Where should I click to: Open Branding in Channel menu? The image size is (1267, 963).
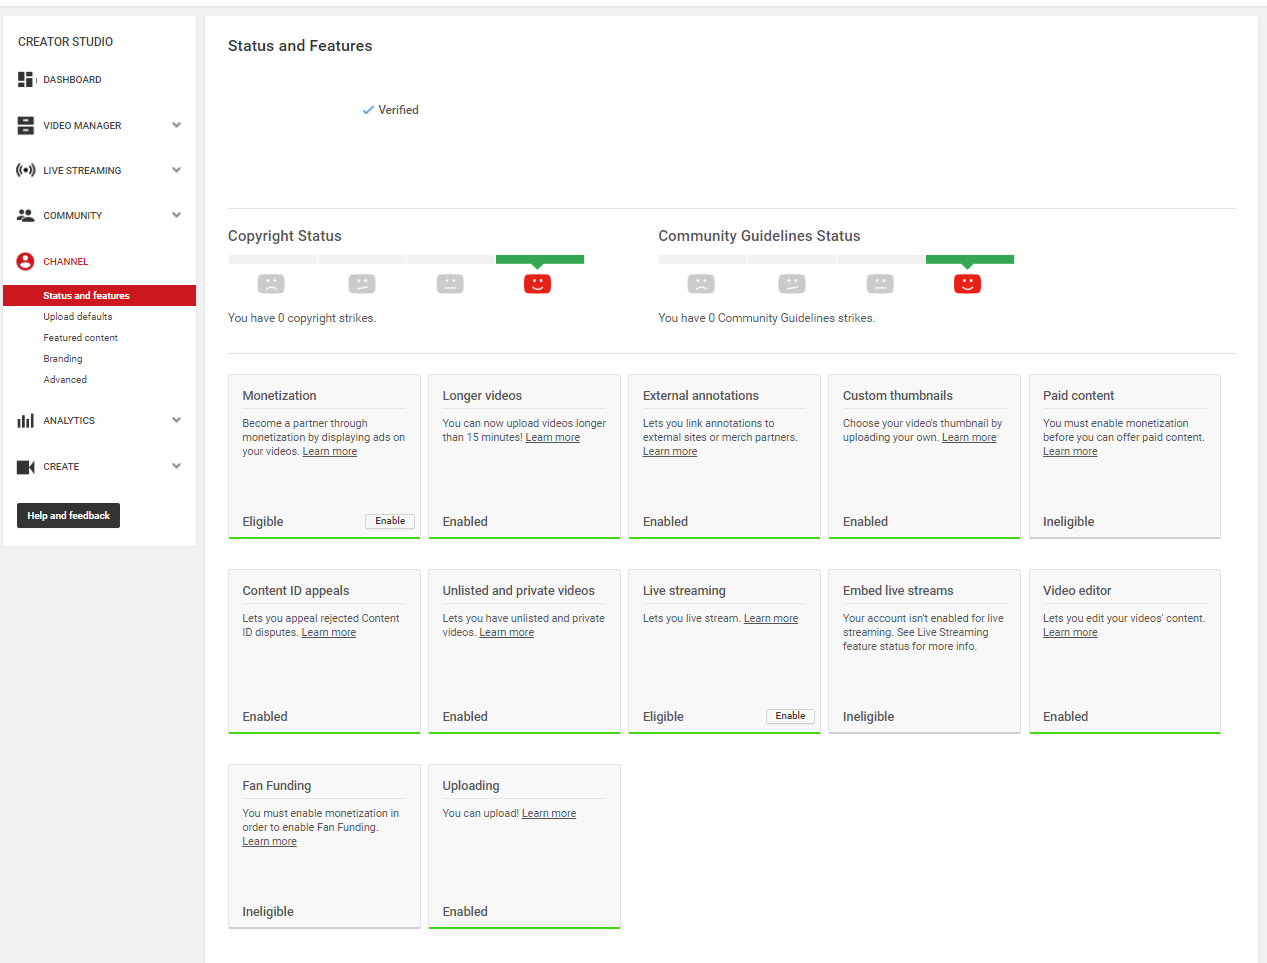pos(63,359)
